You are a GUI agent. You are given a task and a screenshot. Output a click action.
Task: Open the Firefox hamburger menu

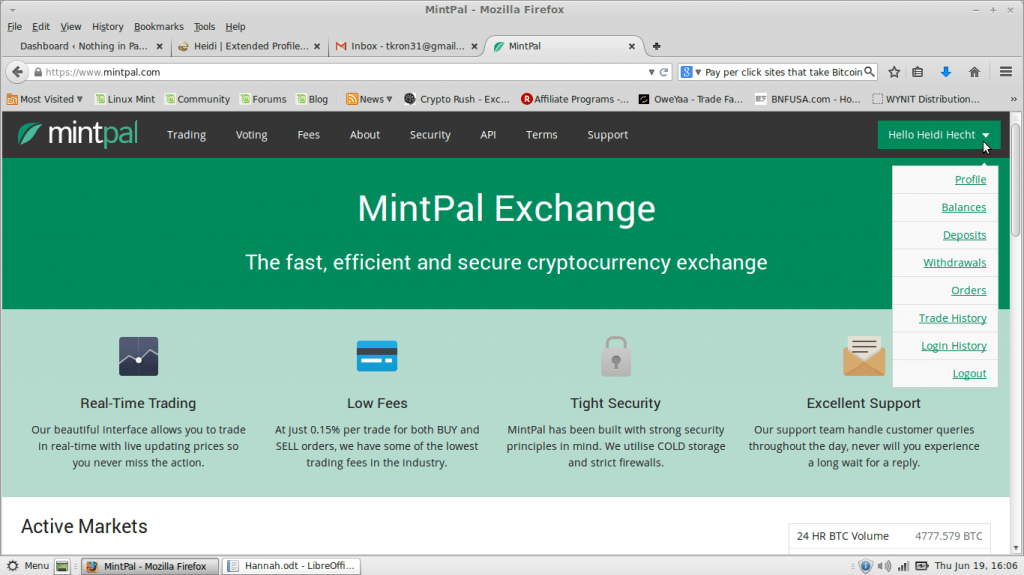(x=1006, y=72)
